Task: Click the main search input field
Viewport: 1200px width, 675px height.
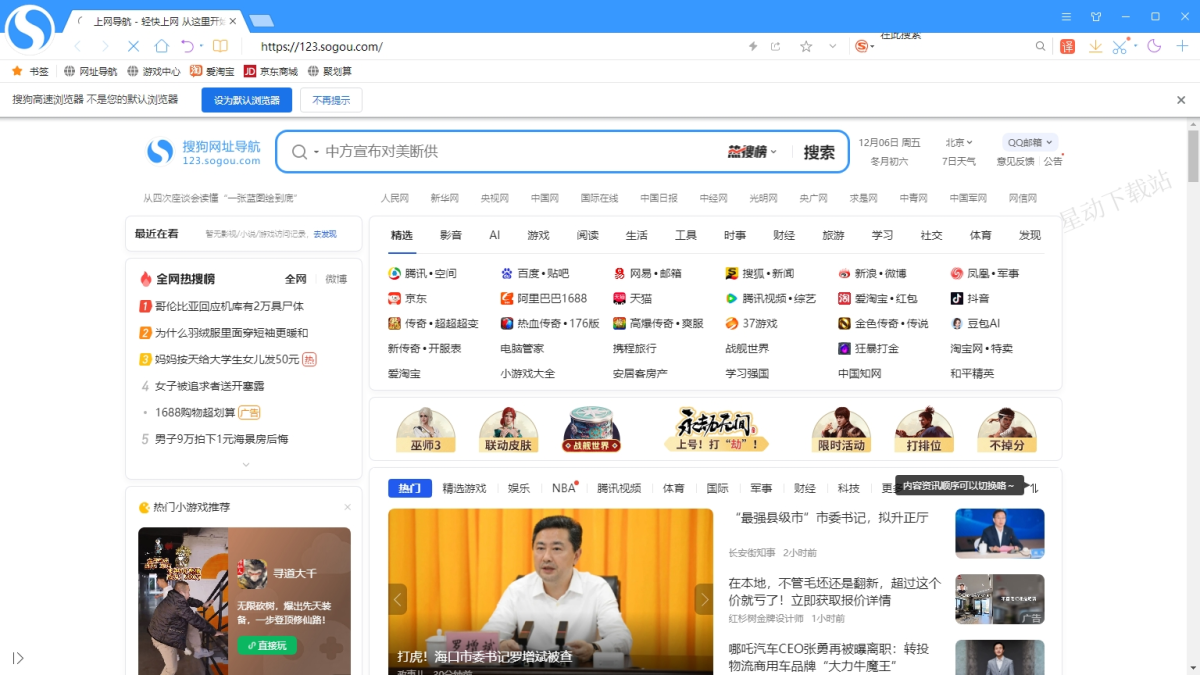Action: [x=520, y=152]
